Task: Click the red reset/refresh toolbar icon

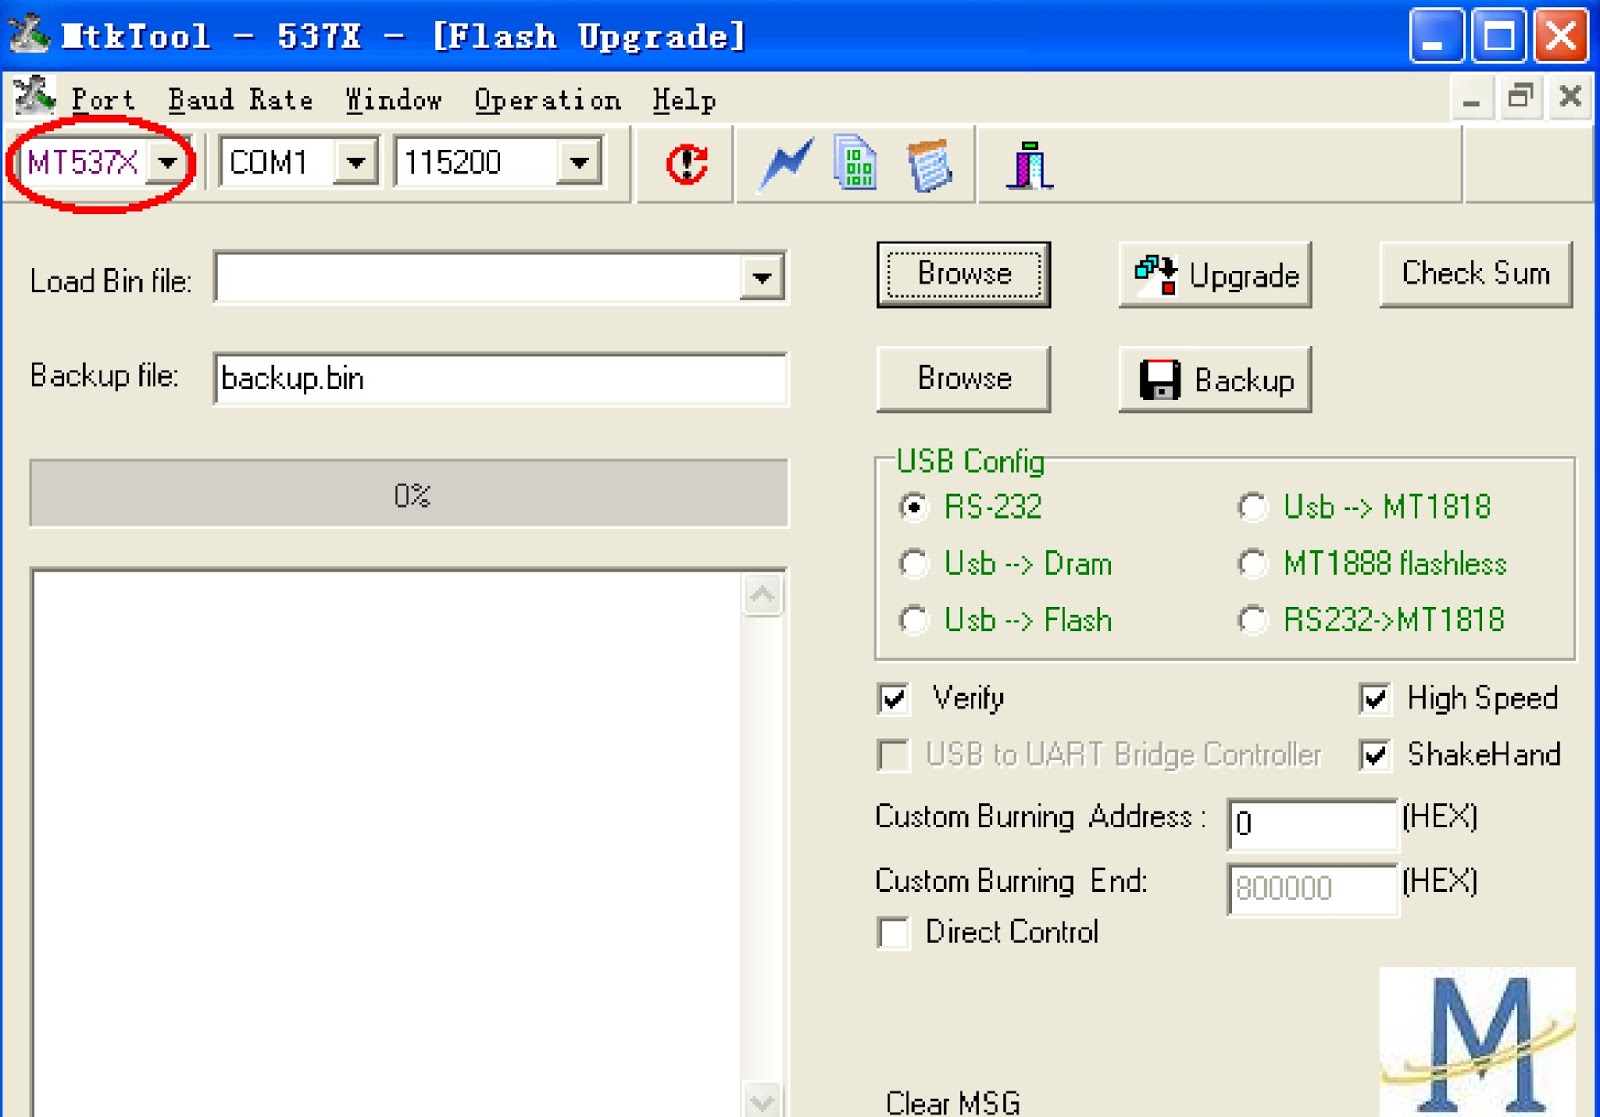Action: coord(686,164)
